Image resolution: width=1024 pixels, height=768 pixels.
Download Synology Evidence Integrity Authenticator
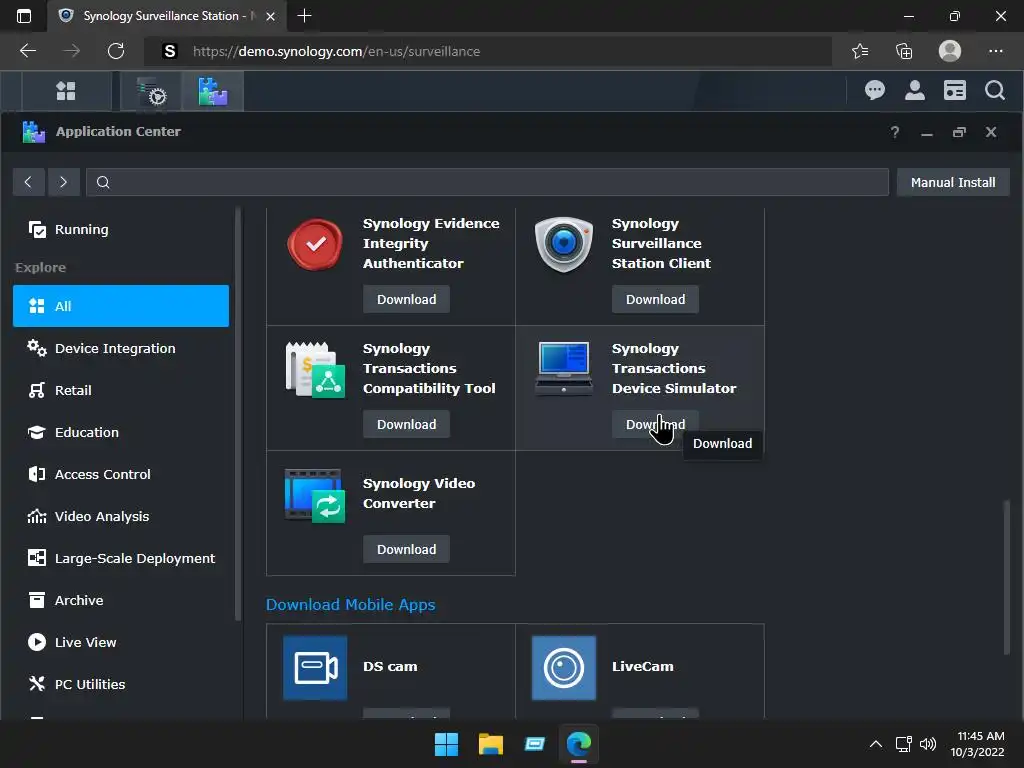(406, 299)
